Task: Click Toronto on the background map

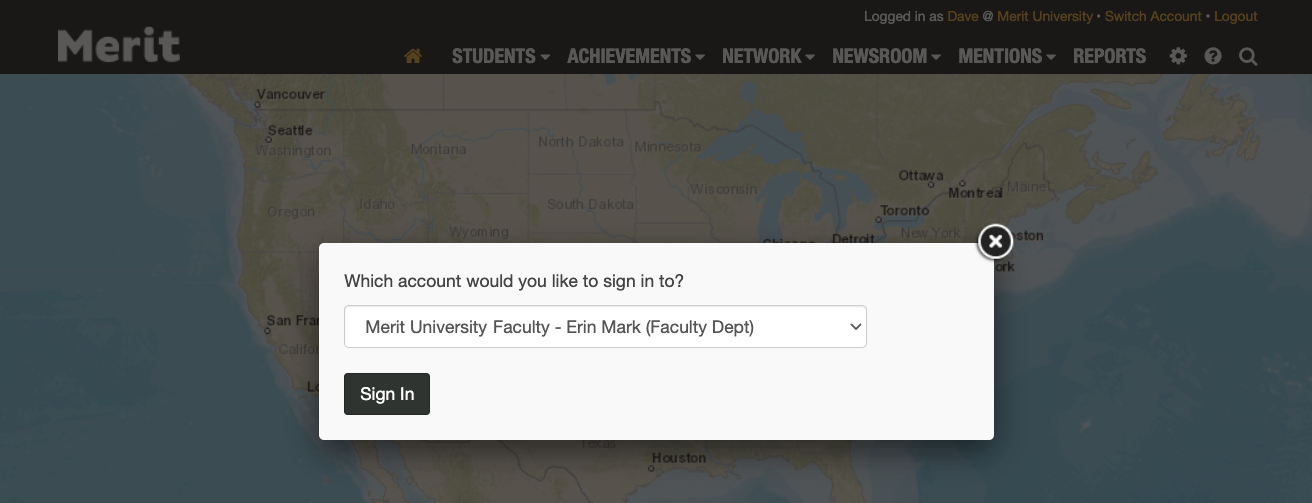Action: coord(904,211)
